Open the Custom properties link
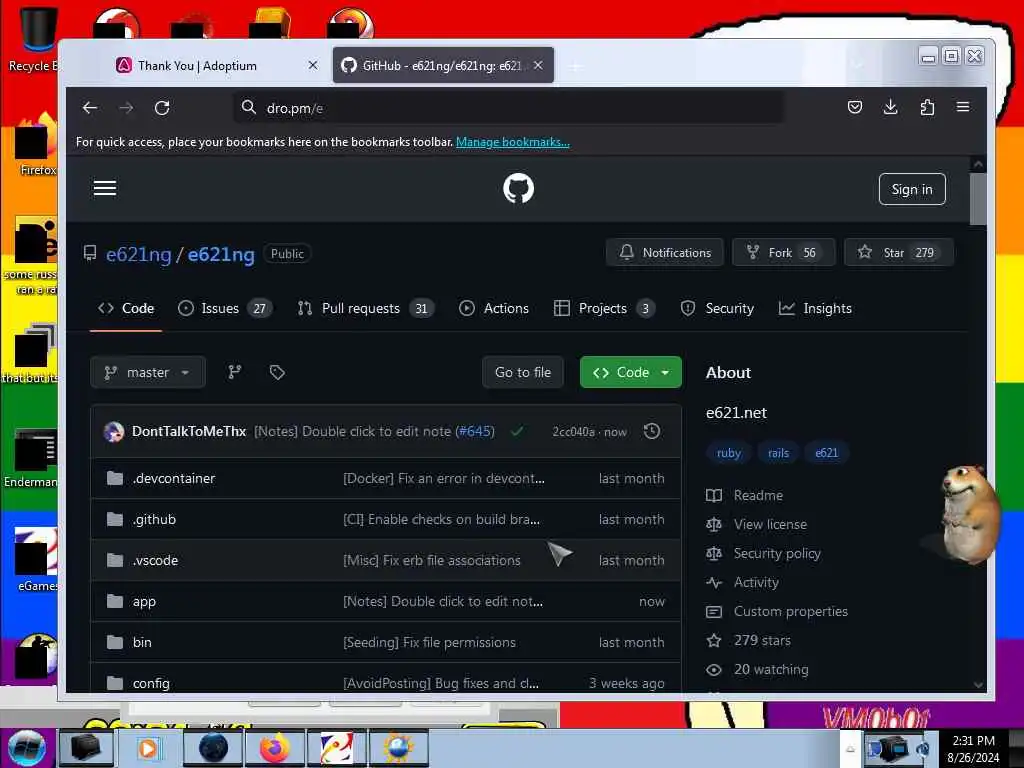Image resolution: width=1024 pixels, height=768 pixels. point(777,611)
